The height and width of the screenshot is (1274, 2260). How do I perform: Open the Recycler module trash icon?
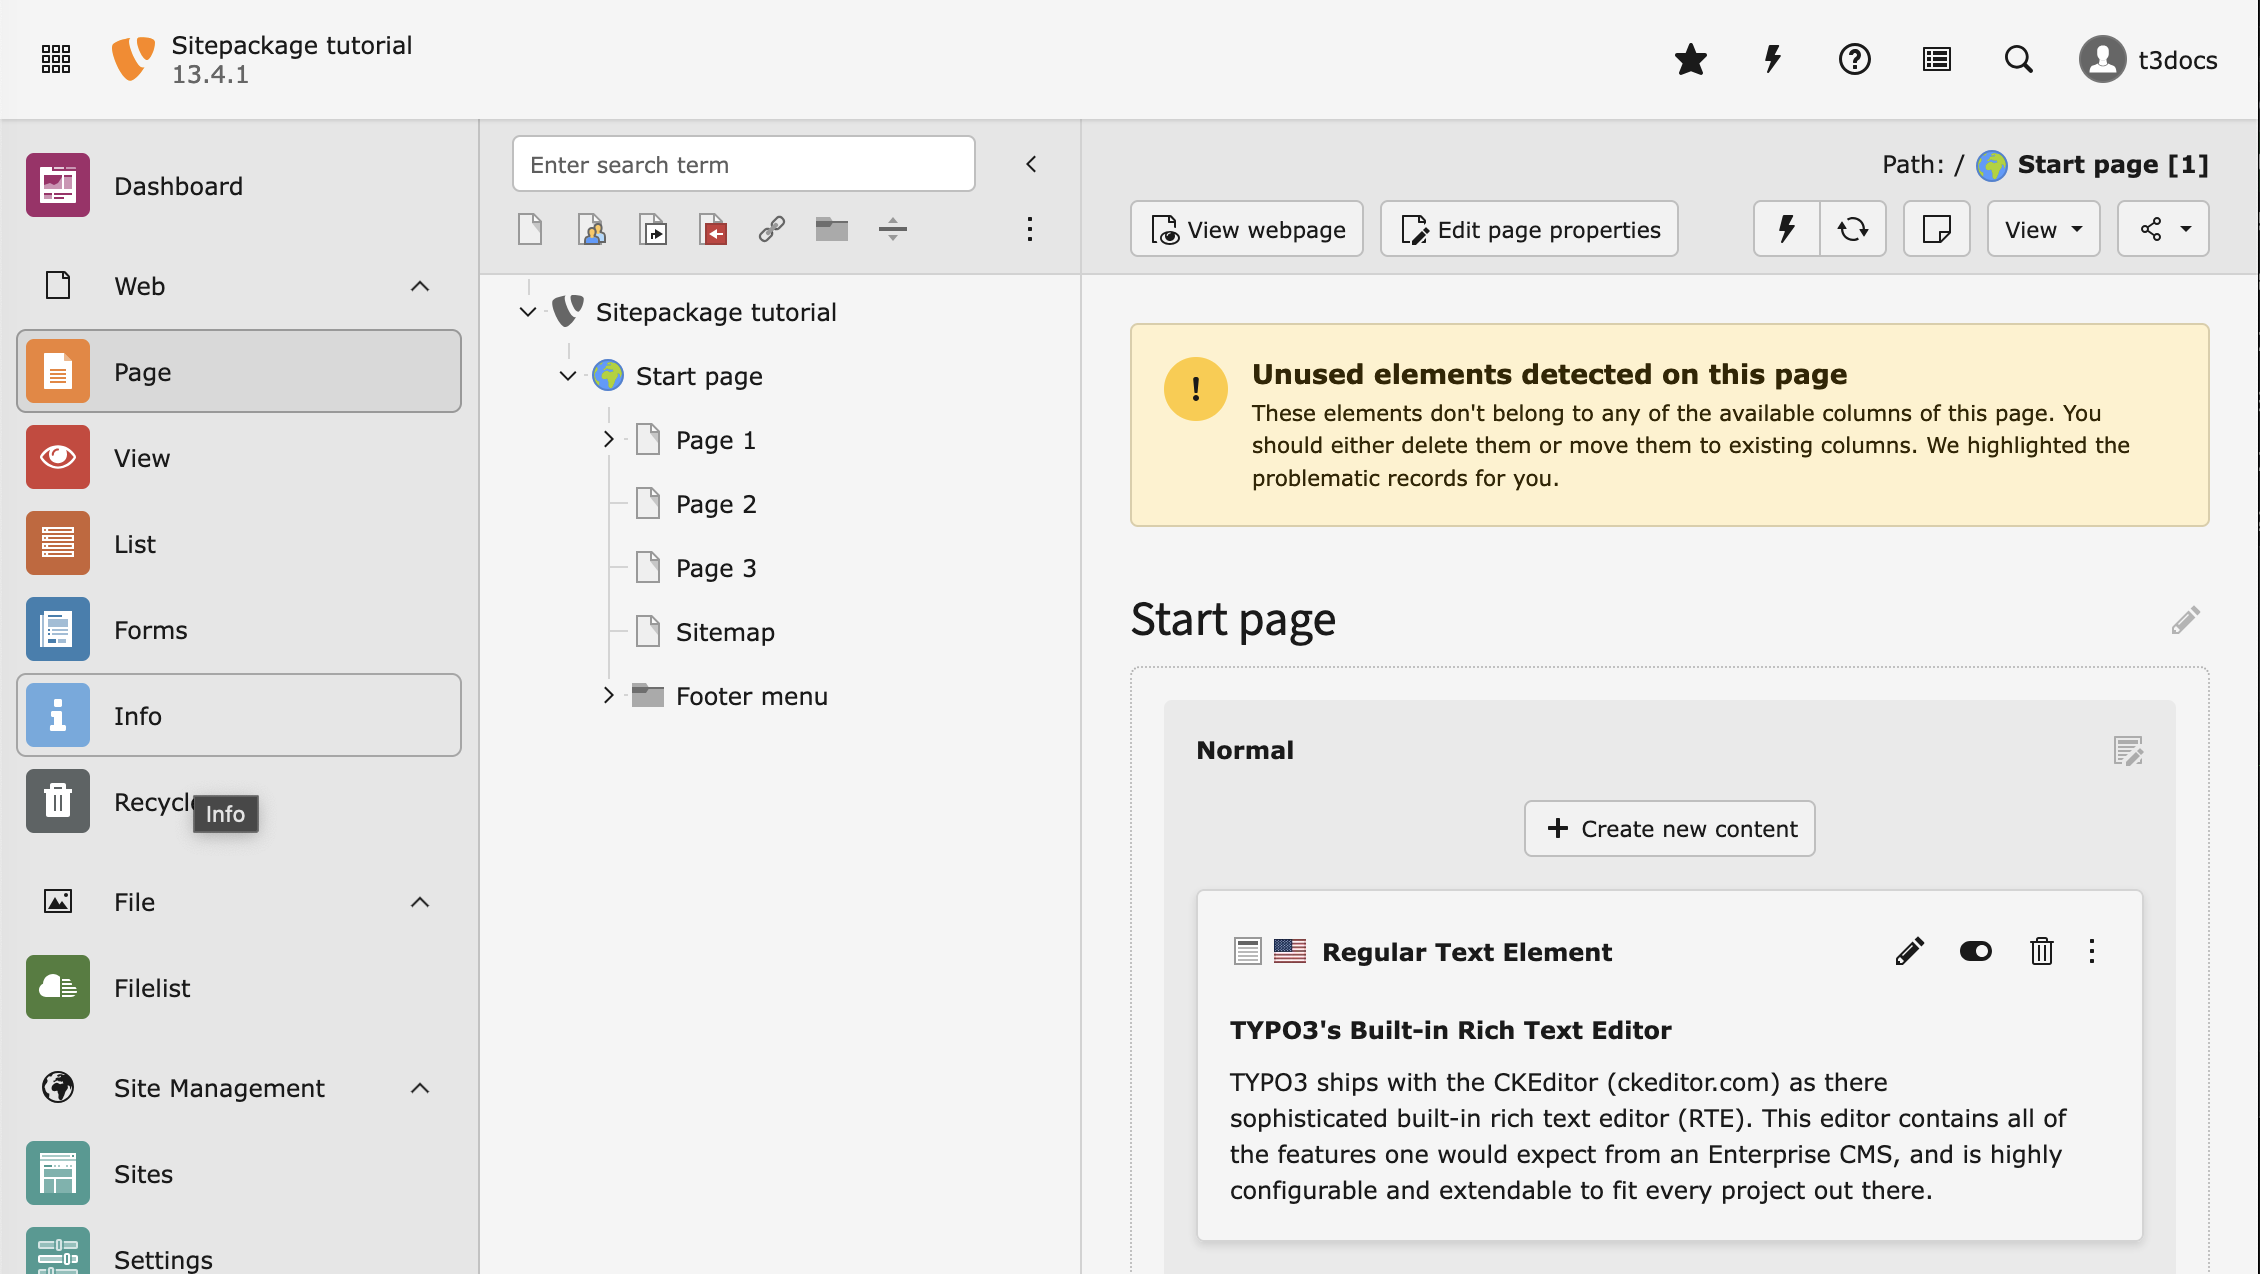58,801
